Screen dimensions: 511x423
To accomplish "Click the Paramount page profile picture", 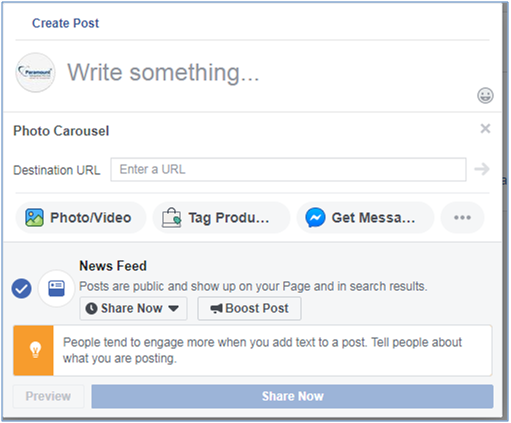I will click(35, 72).
